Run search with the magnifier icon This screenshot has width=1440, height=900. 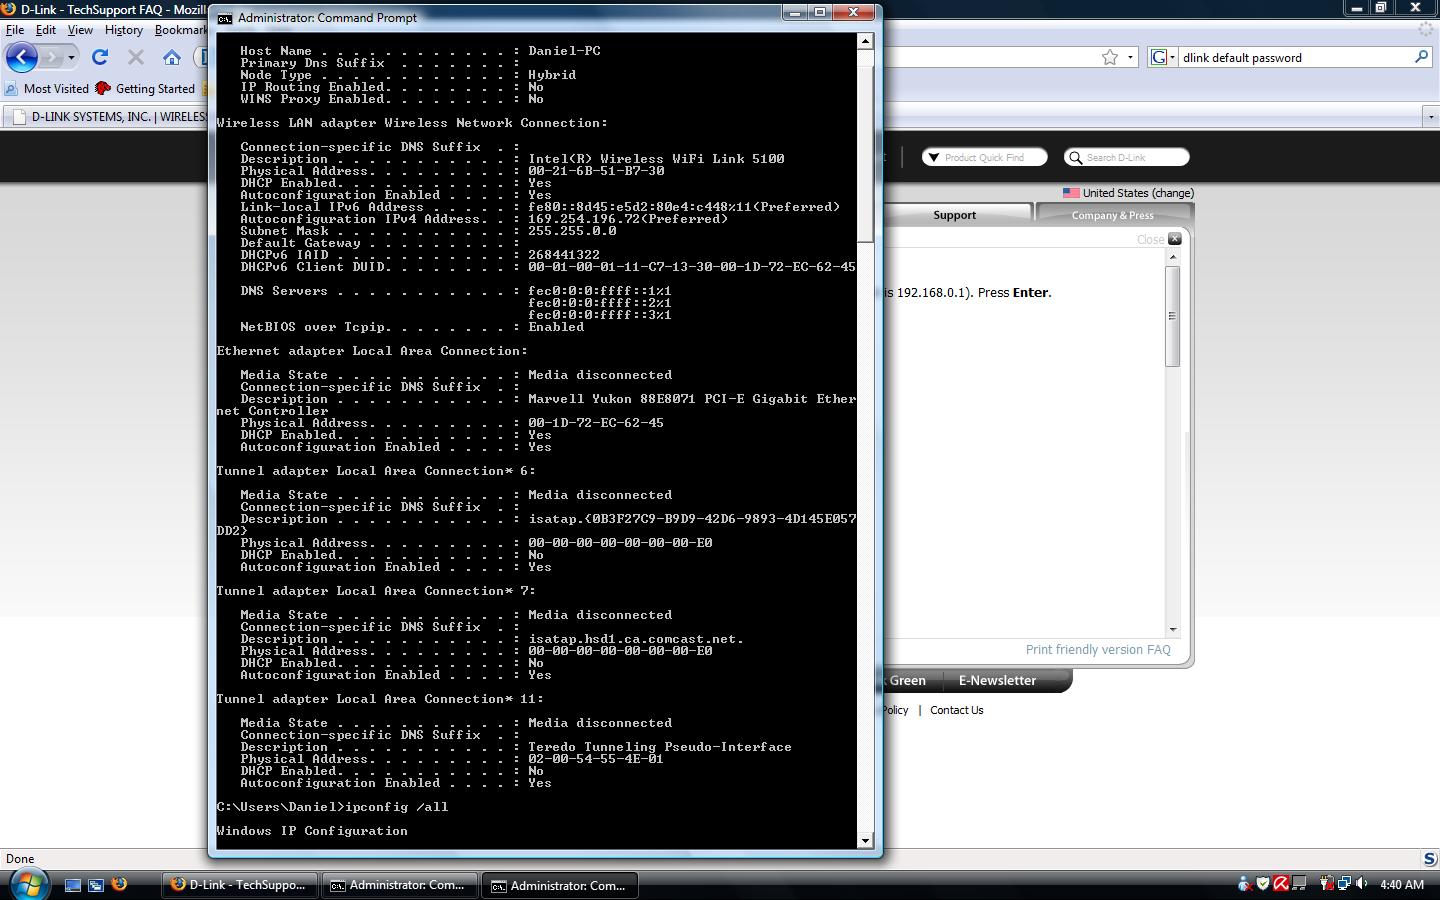(x=1421, y=57)
